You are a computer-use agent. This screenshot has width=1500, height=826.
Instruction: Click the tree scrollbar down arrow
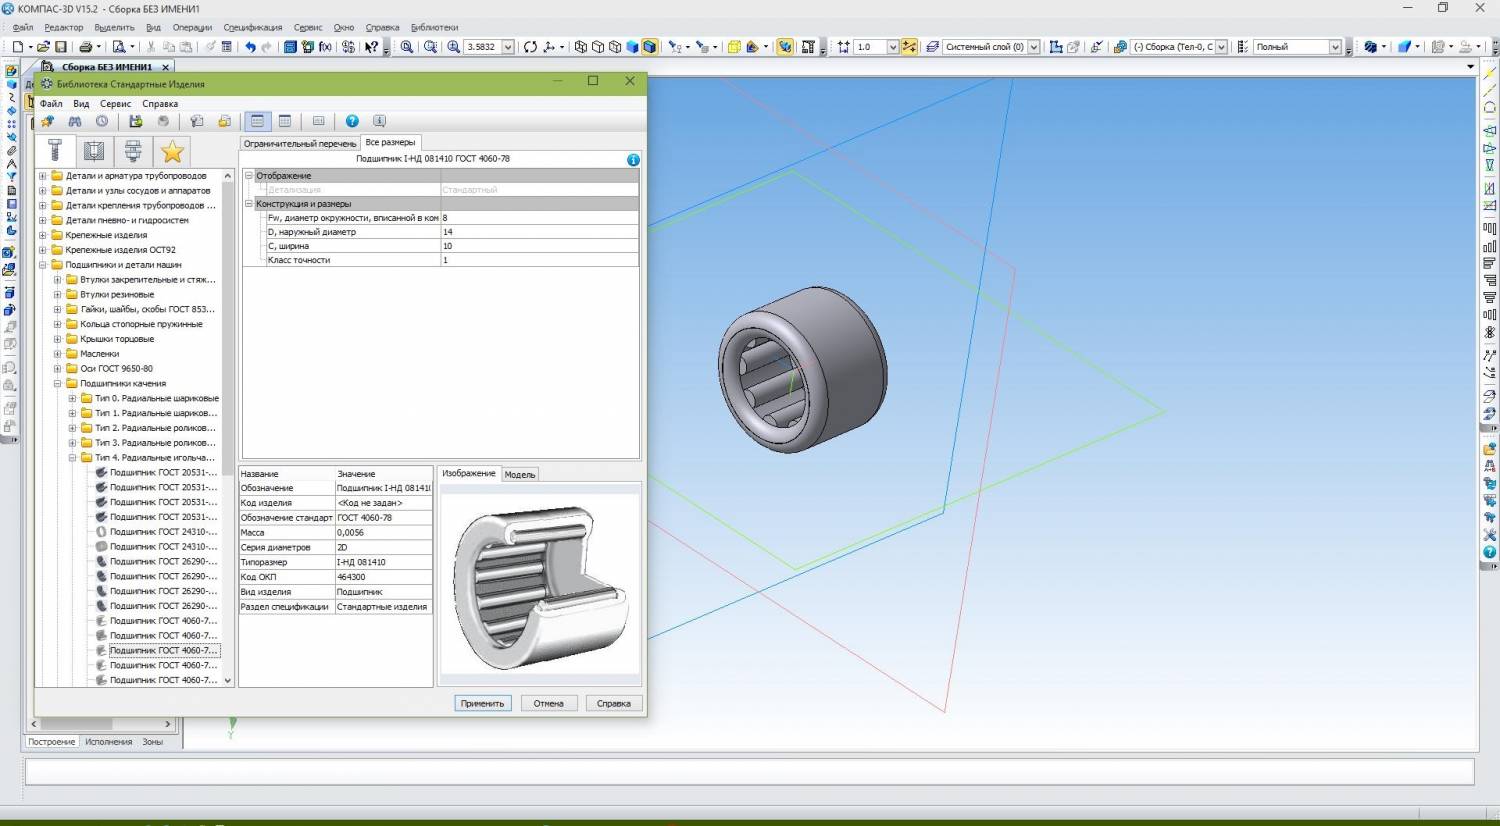(228, 680)
